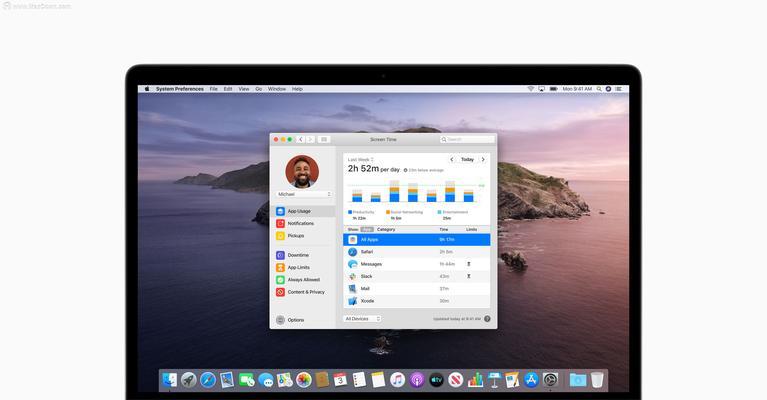Open Always Allowed in sidebar
Viewport: 767px width, 400px height.
click(x=298, y=280)
